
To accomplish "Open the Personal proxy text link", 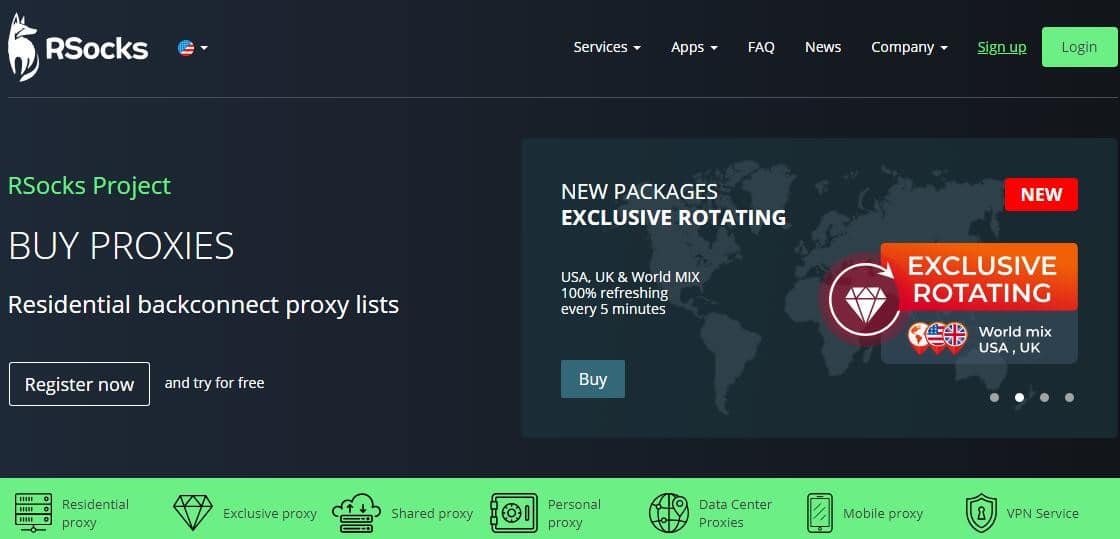I will 574,513.
